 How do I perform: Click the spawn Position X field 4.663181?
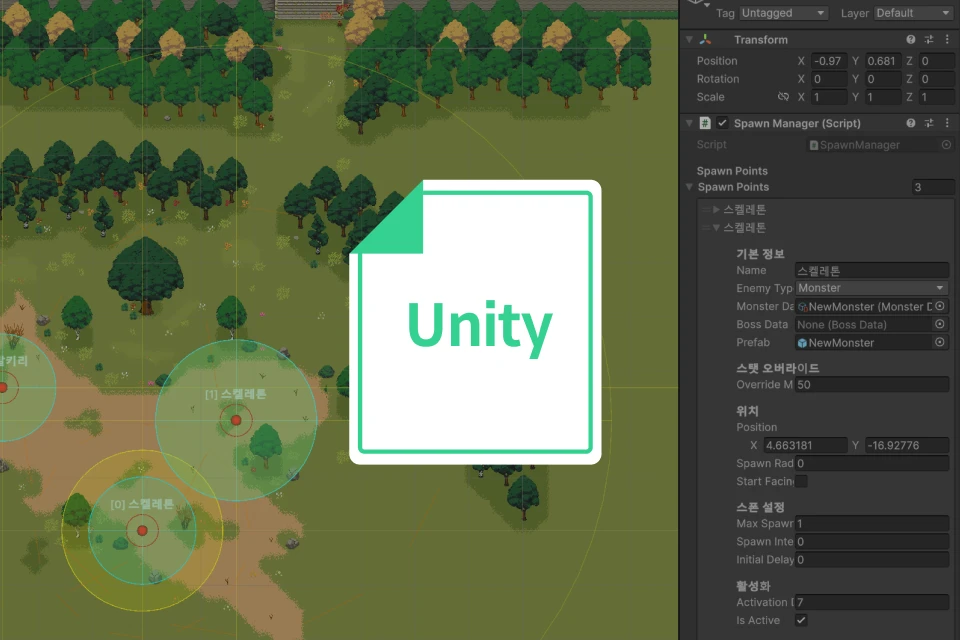pyautogui.click(x=805, y=445)
